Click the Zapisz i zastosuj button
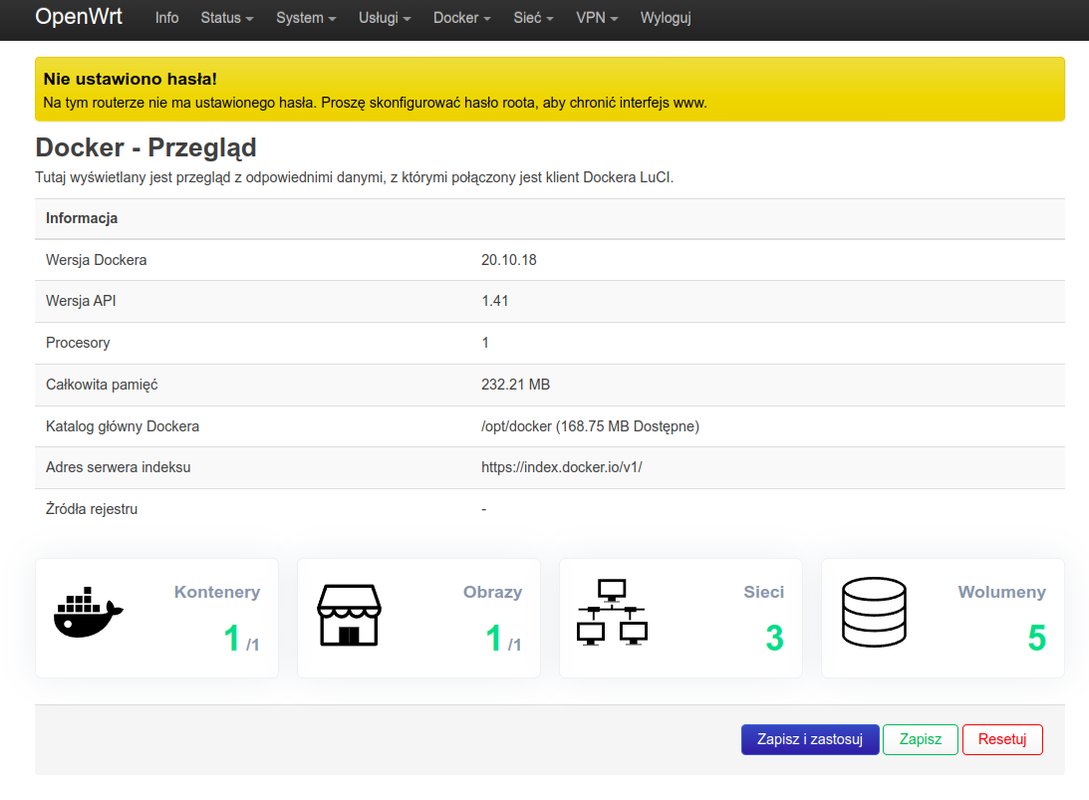 coord(810,739)
